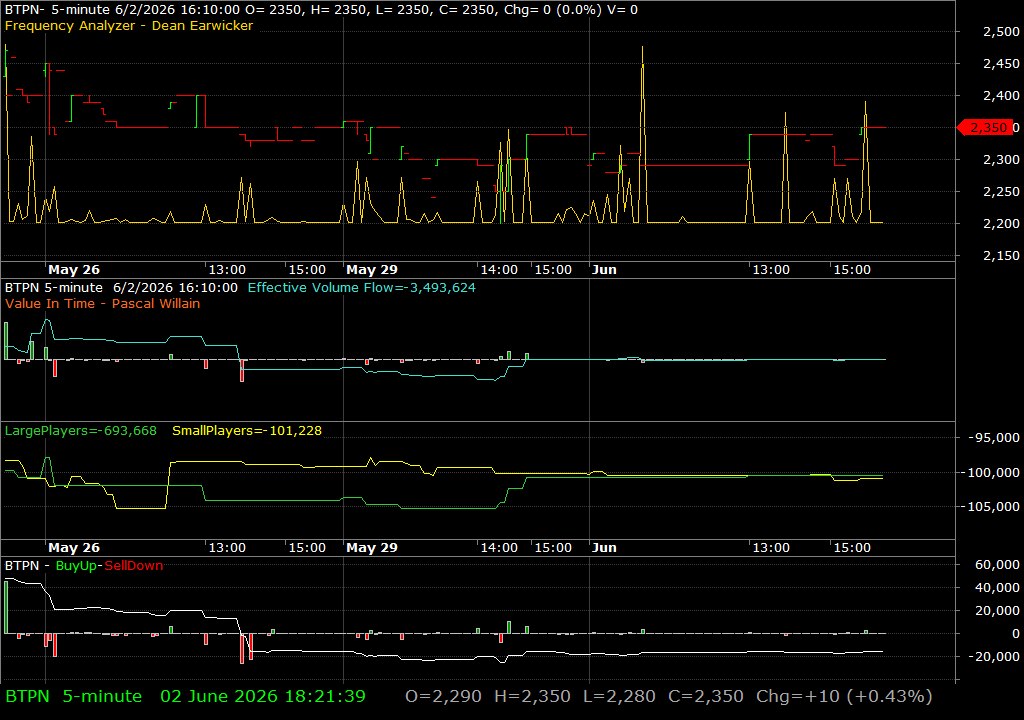Viewport: 1024px width, 720px height.
Task: Click the 2,150 price axis label
Action: pos(1001,255)
